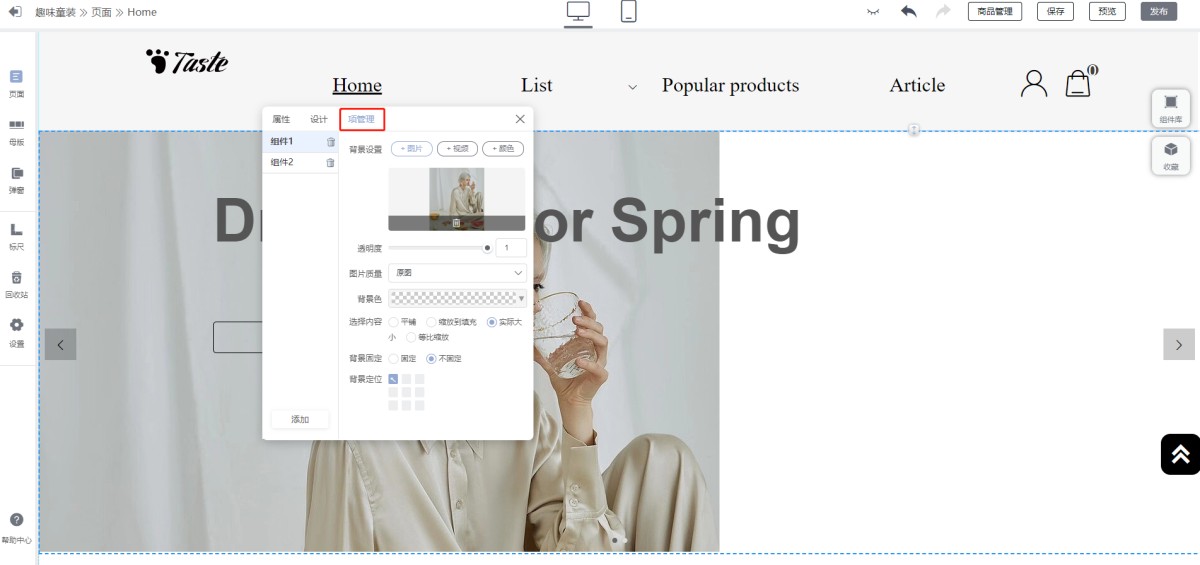
Task: Open the 图片质量 image quality dropdown
Action: pos(457,273)
